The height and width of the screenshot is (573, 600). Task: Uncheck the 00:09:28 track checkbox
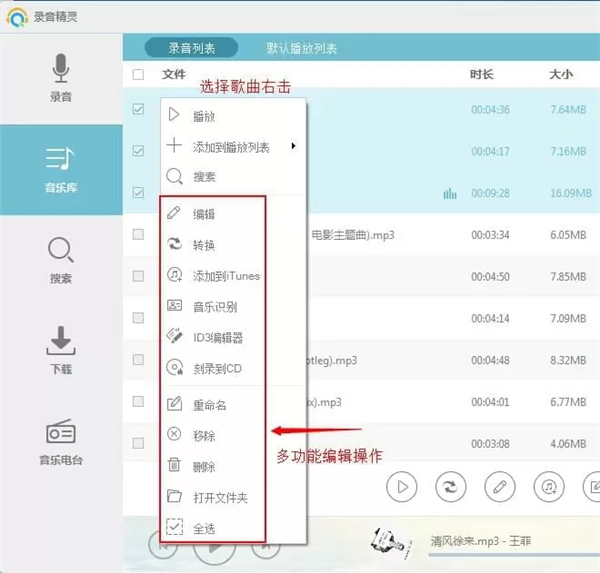[x=138, y=193]
